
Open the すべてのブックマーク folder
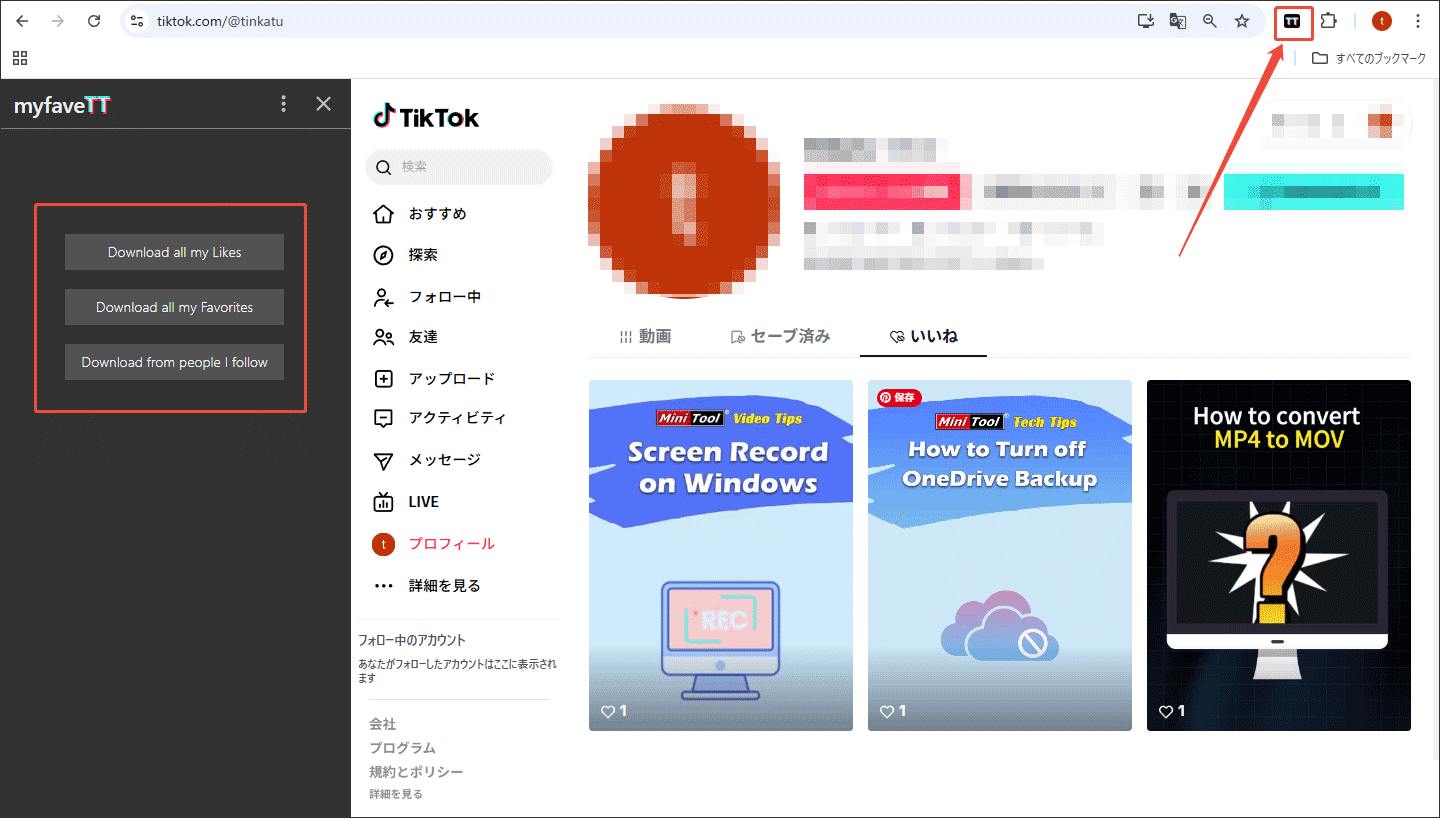1369,59
